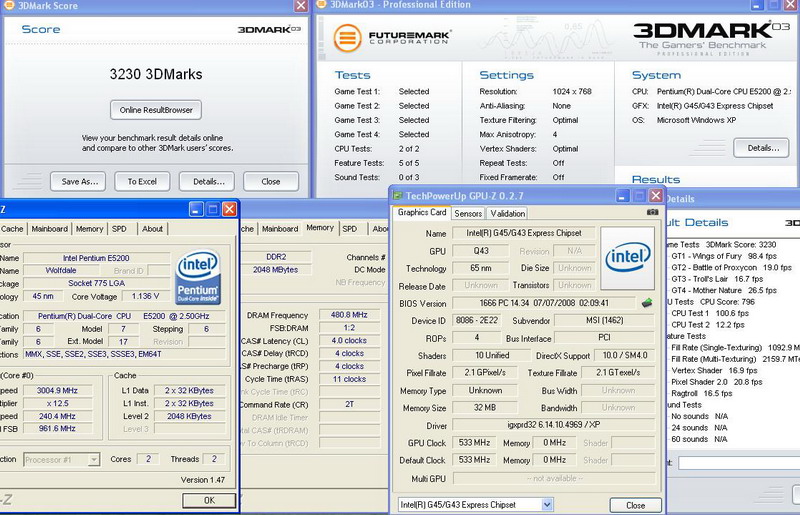Click the Memory Size value 32 MB
The height and width of the screenshot is (515, 800).
pos(484,407)
